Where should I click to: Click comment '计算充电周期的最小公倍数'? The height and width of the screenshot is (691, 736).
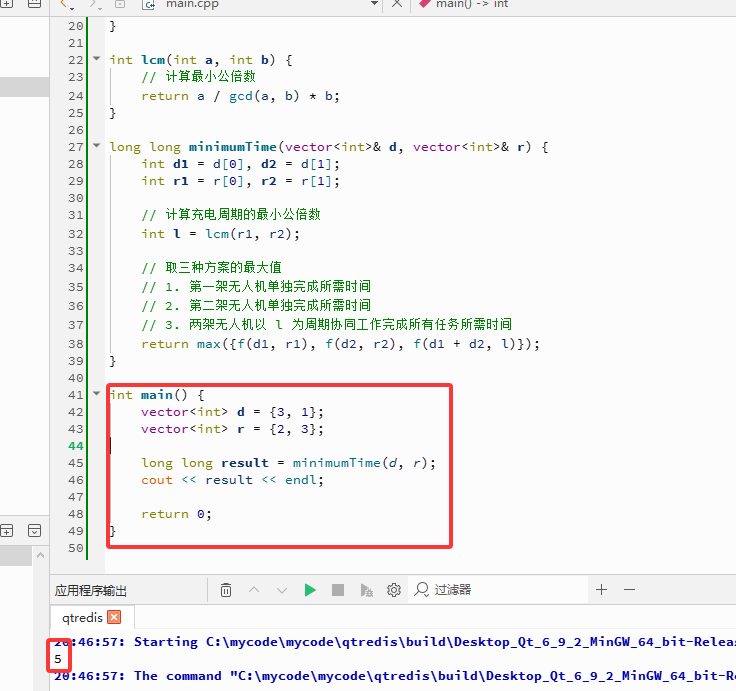tap(243, 215)
